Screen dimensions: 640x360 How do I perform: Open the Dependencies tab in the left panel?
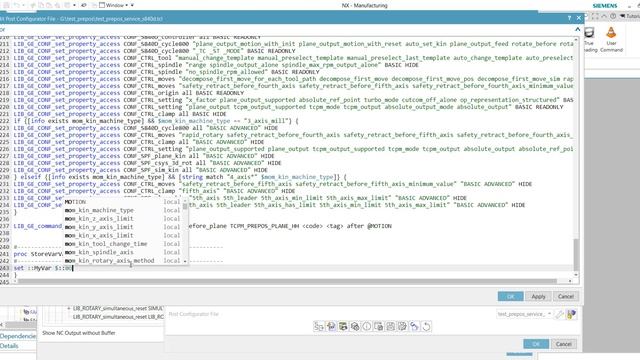click(x=18, y=336)
